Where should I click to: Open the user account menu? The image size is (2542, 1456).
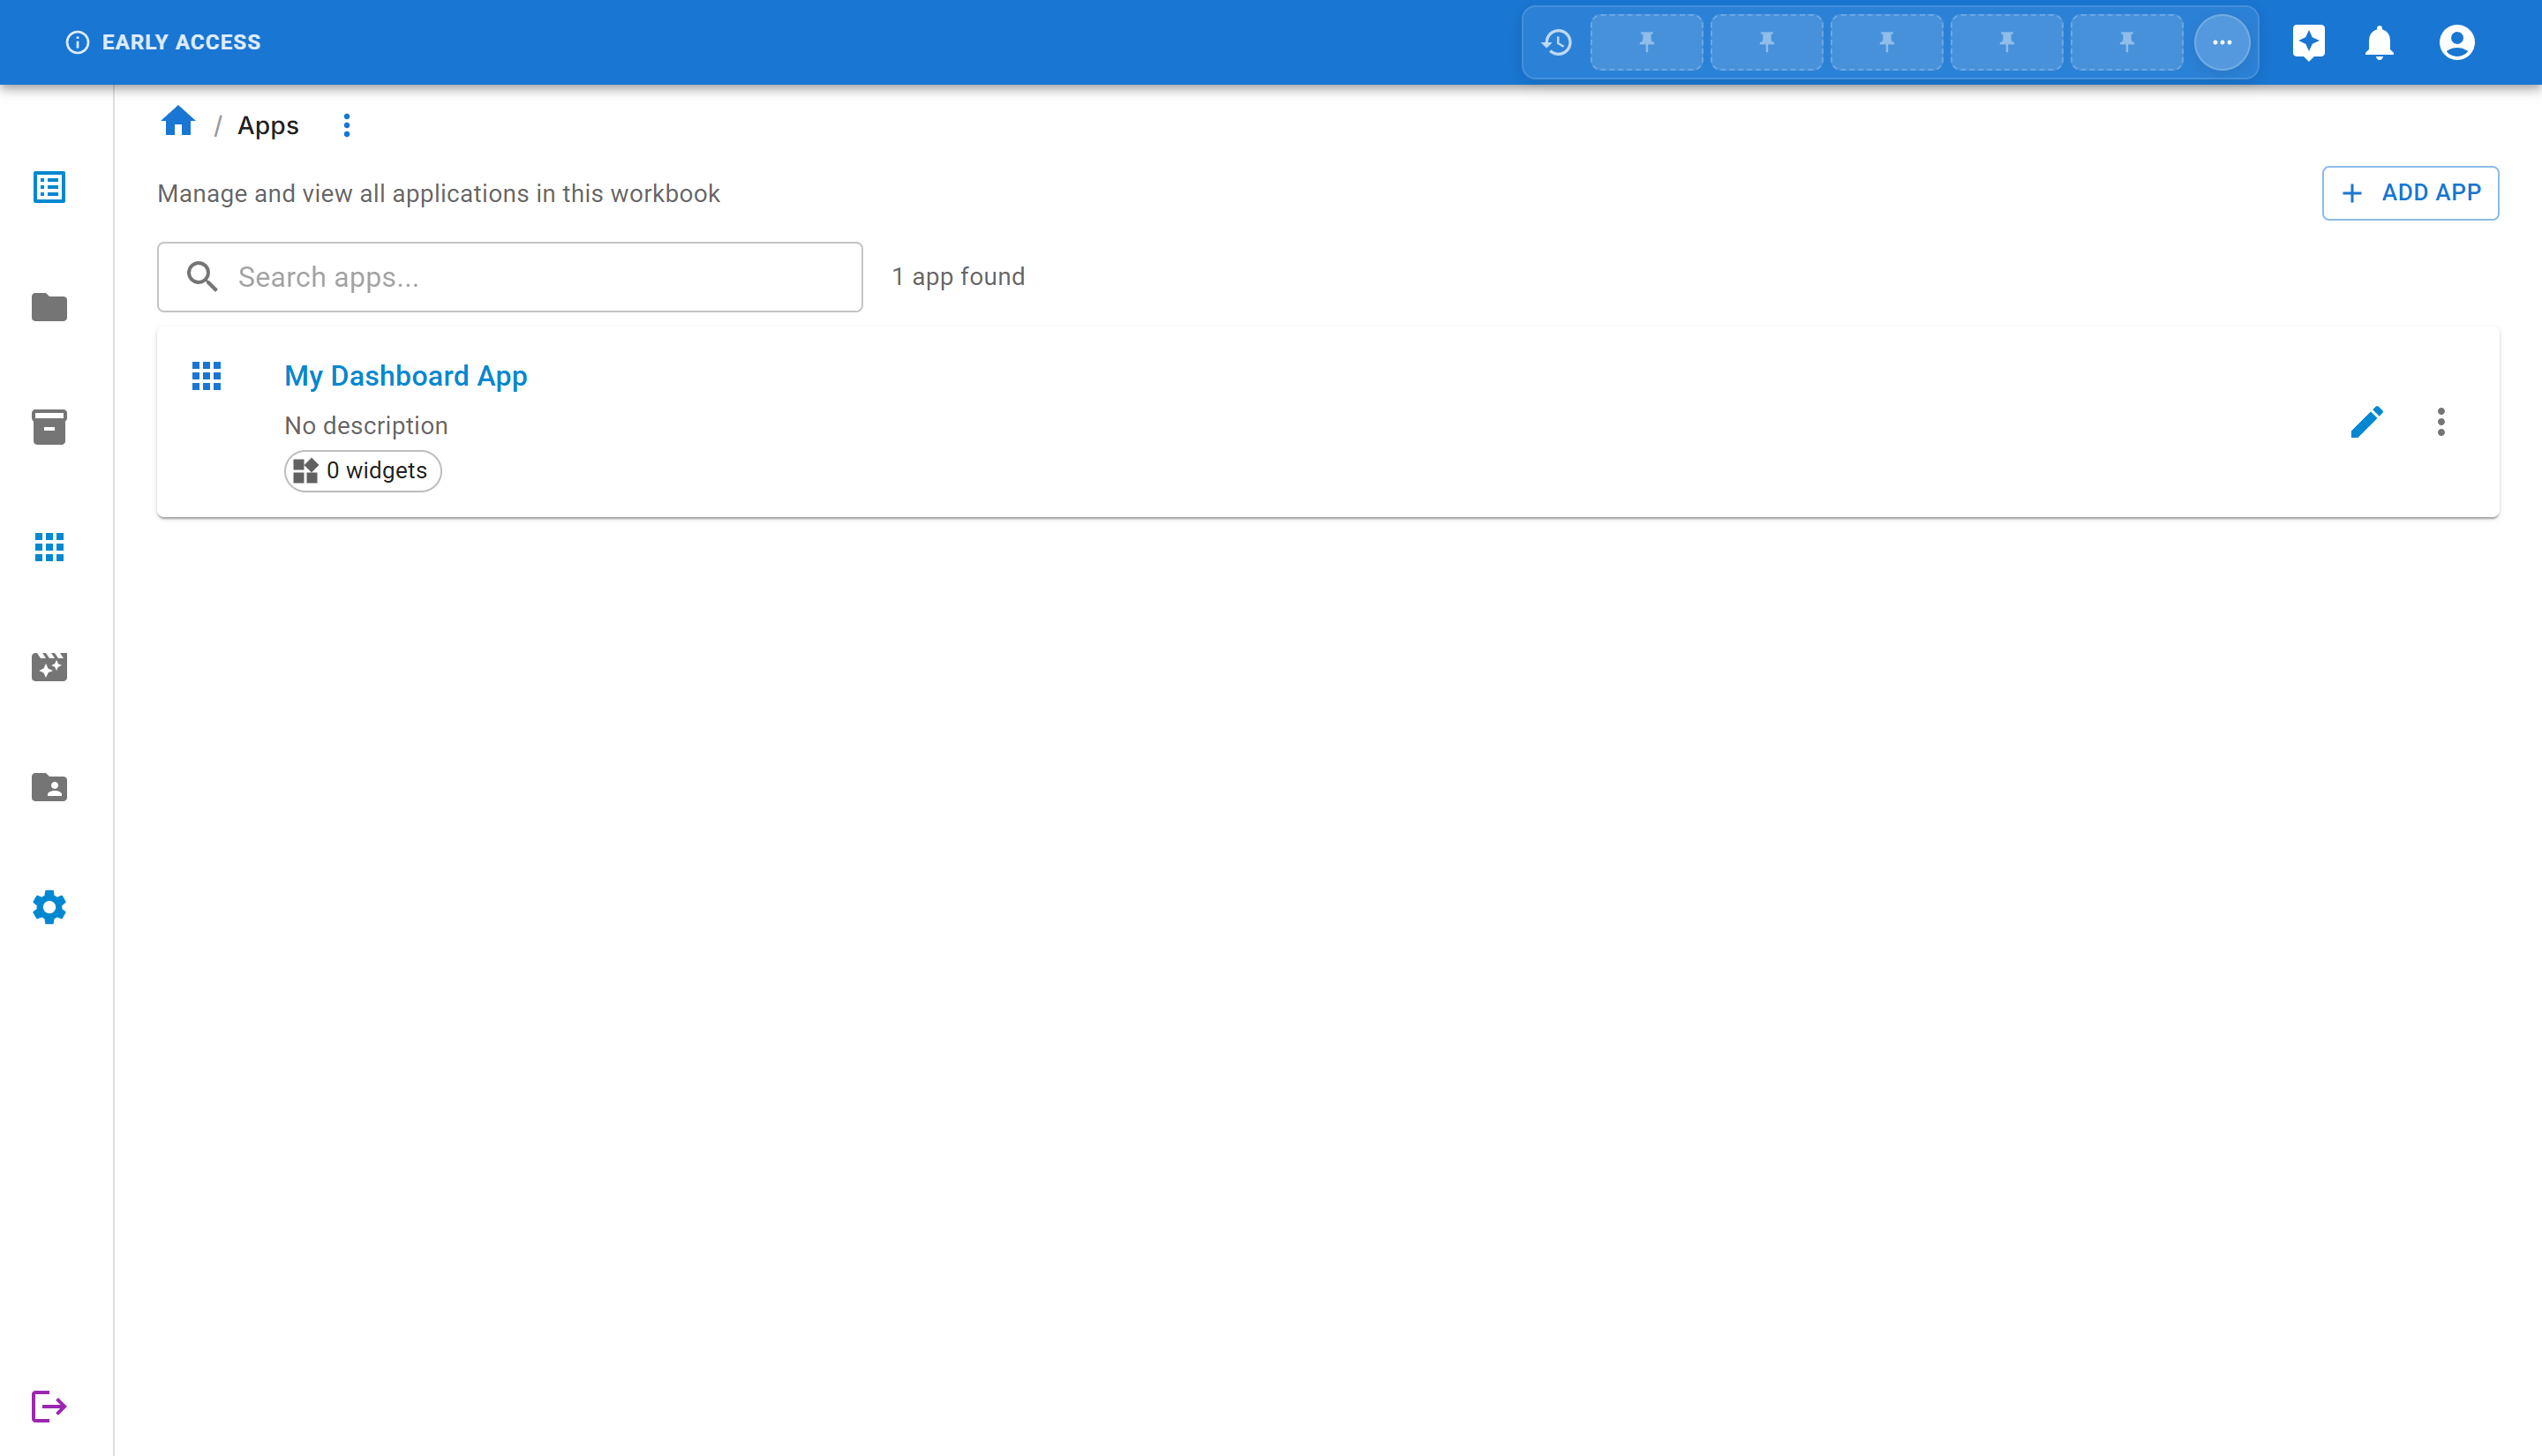pos(2456,42)
